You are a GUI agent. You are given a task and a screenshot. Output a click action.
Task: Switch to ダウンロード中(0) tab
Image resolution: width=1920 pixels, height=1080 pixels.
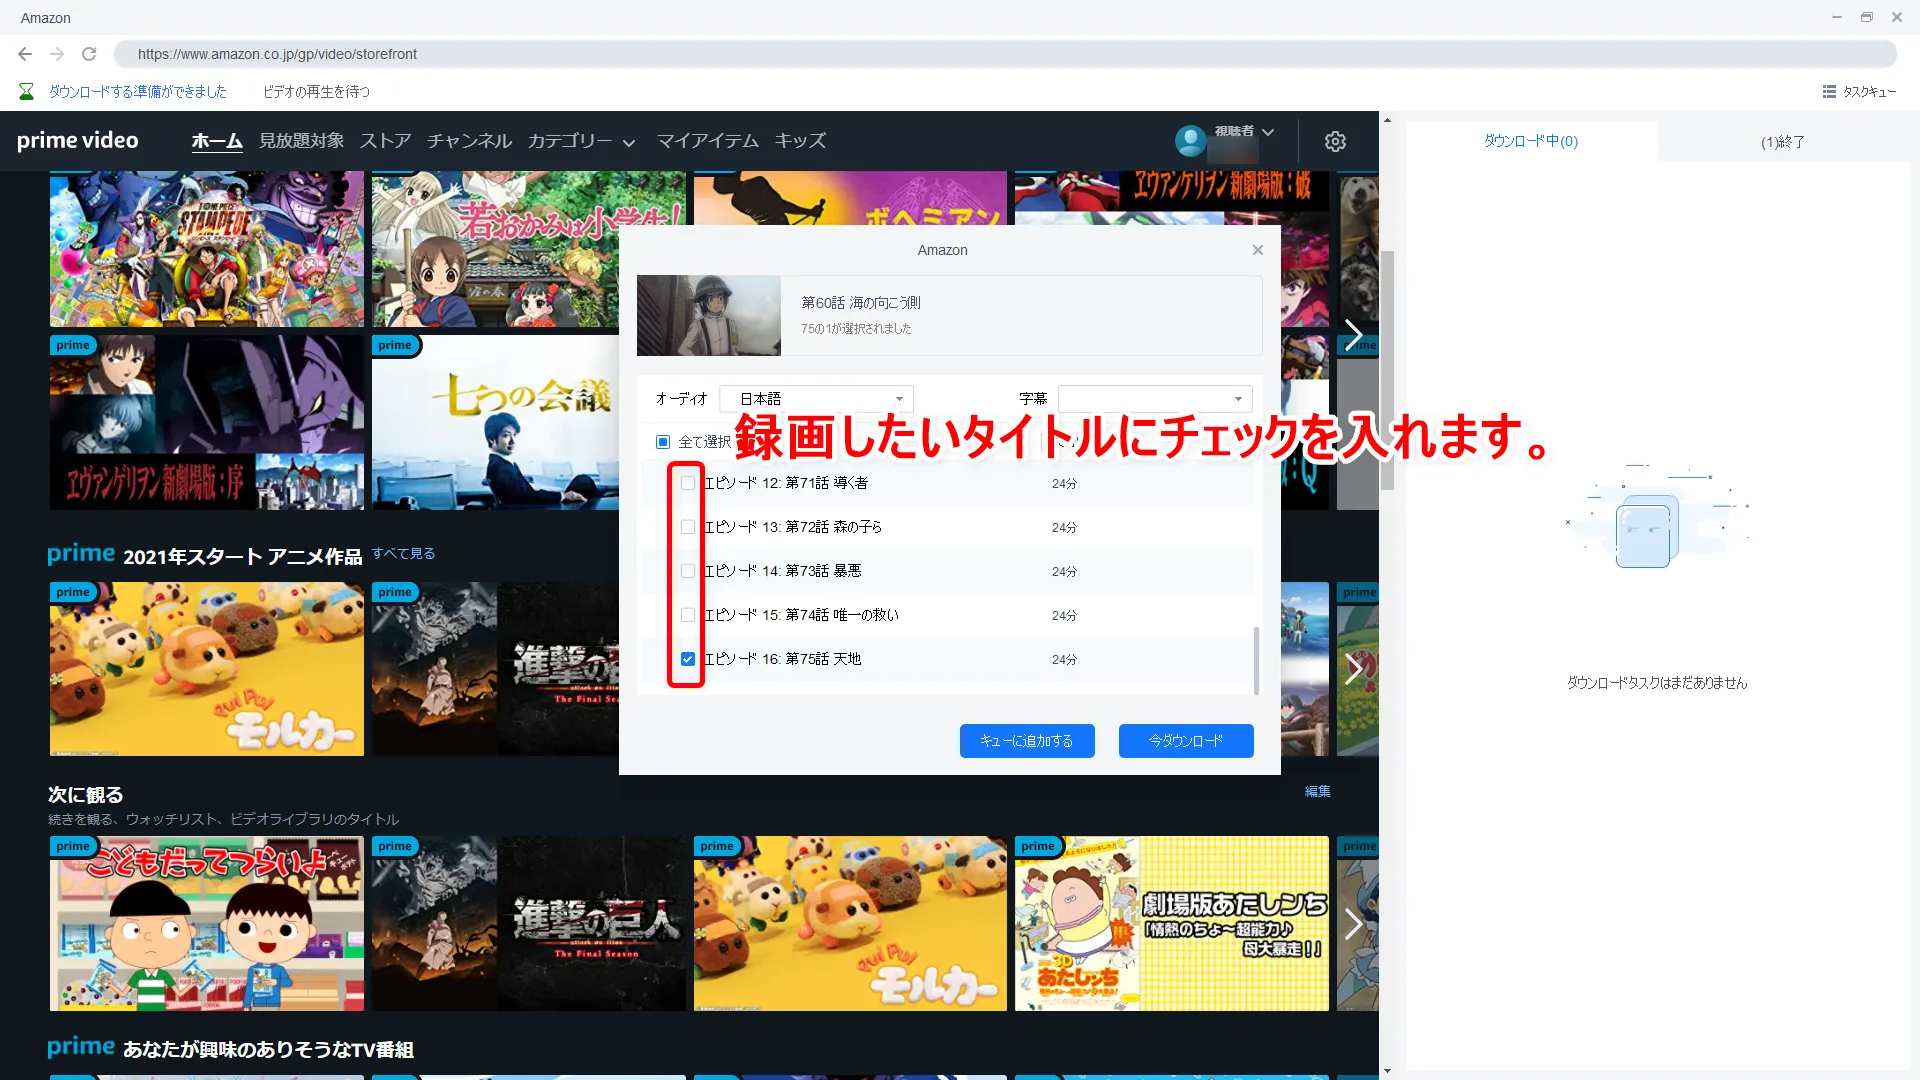tap(1531, 141)
